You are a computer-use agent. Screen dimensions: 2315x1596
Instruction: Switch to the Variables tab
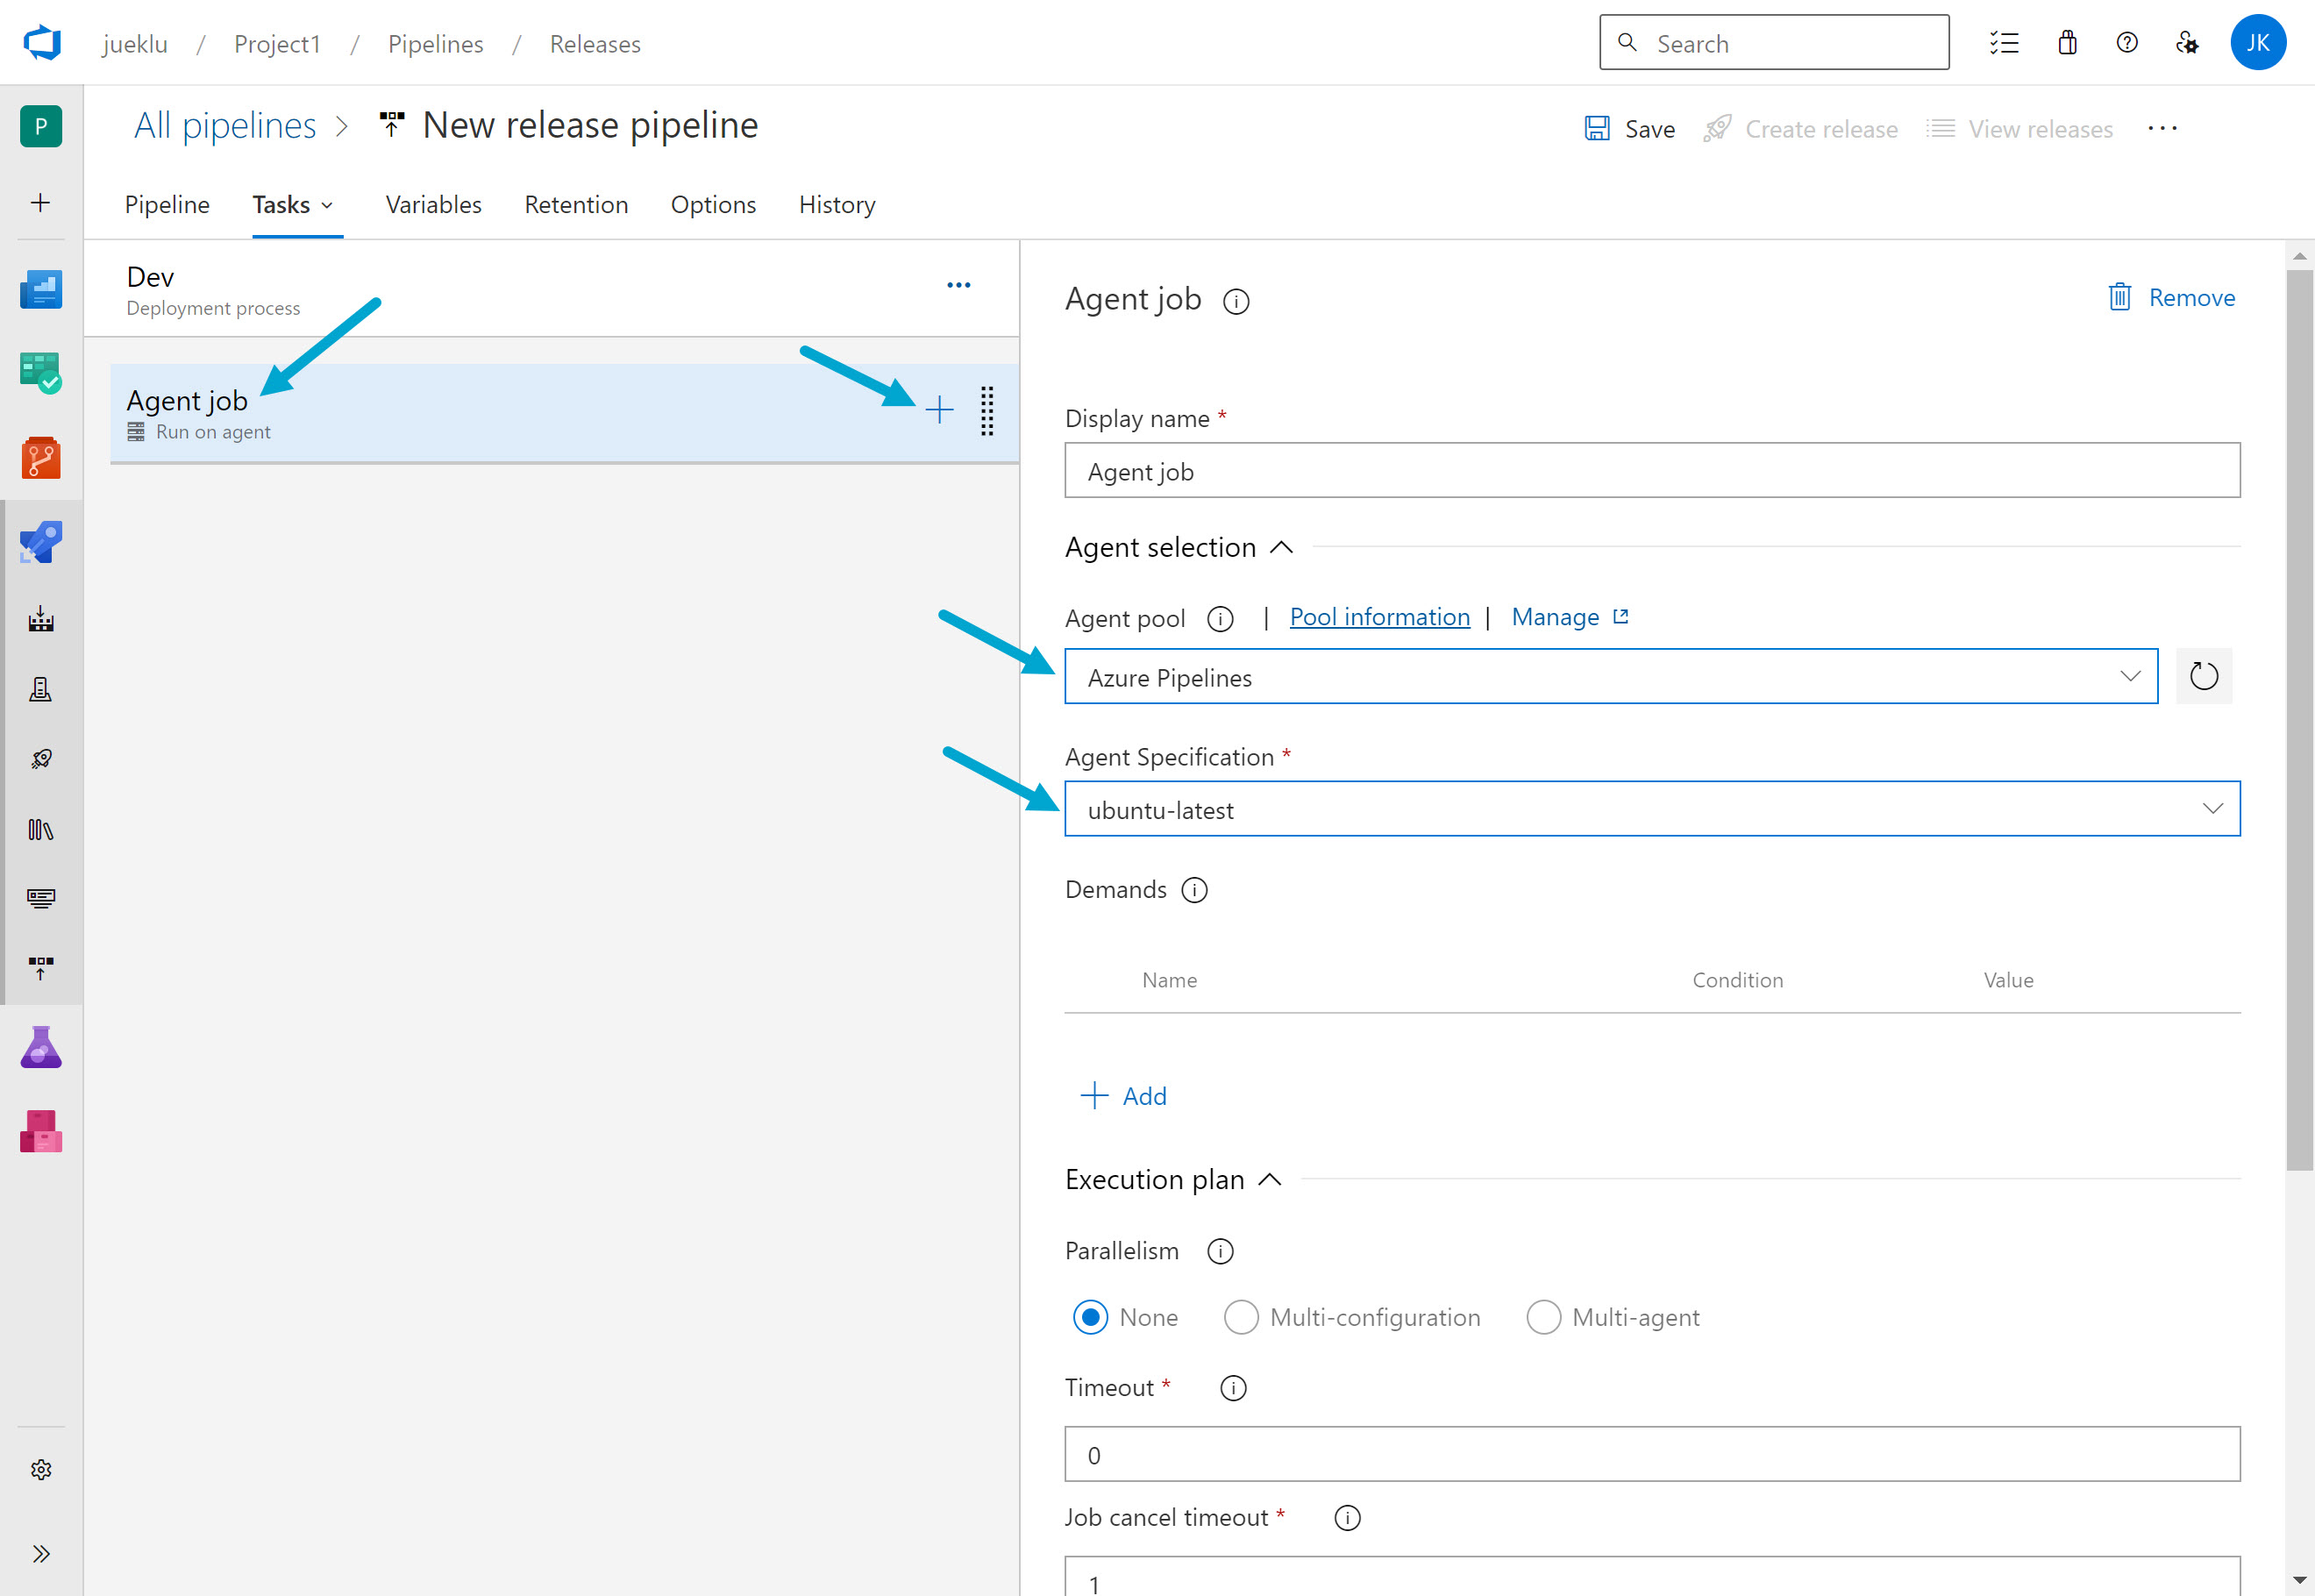(x=433, y=204)
